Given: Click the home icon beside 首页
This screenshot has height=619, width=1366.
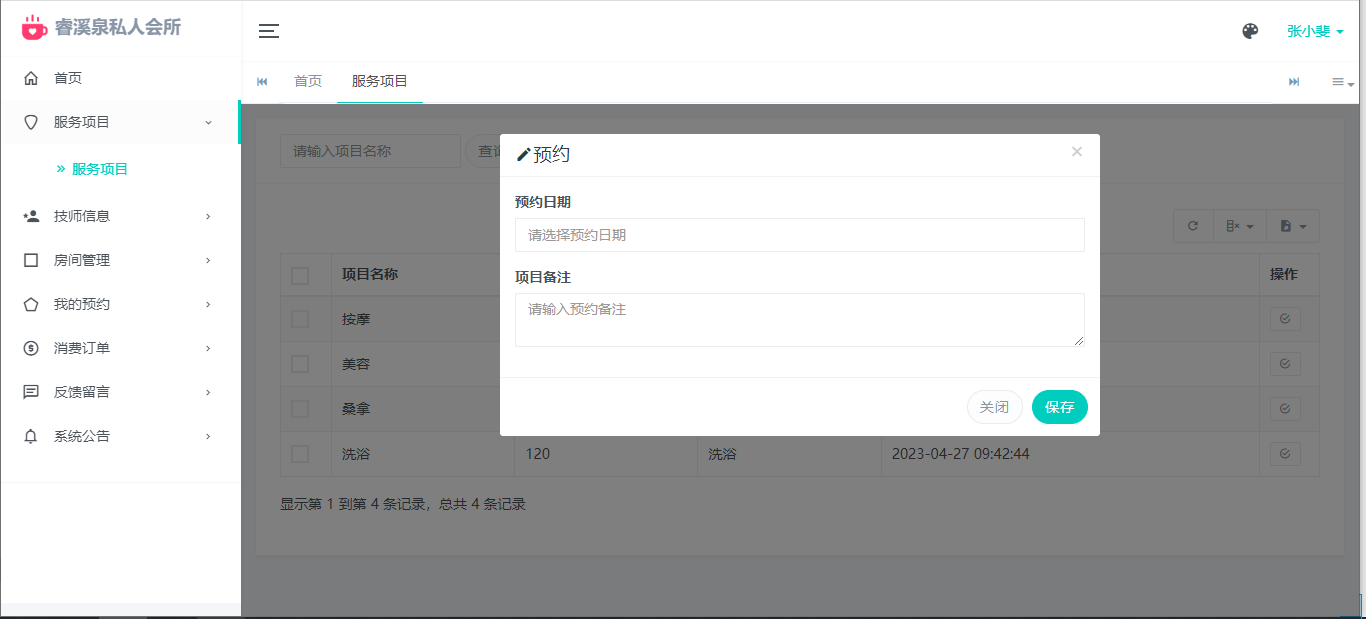Looking at the screenshot, I should pos(31,78).
